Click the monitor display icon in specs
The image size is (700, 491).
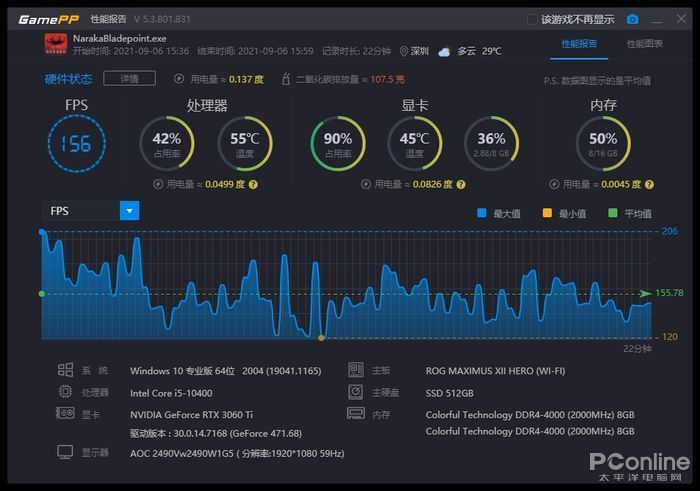point(65,452)
